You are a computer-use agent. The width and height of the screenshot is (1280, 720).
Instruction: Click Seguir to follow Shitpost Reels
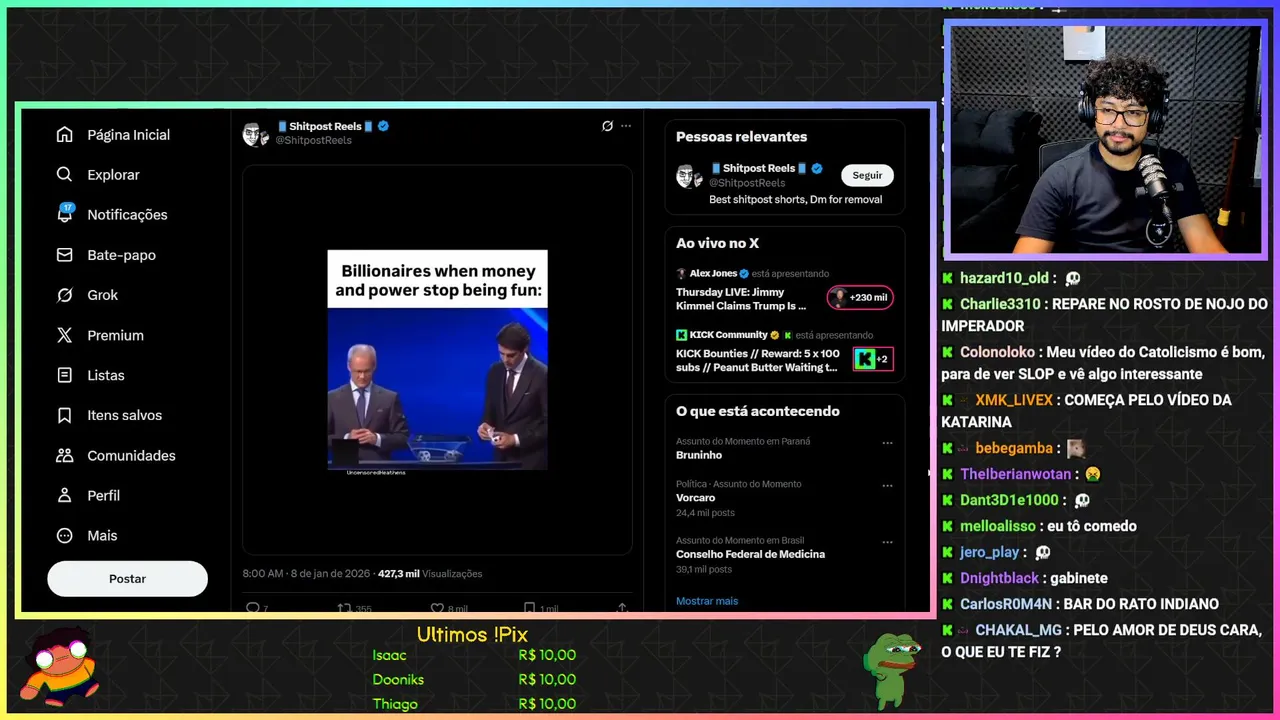point(867,175)
